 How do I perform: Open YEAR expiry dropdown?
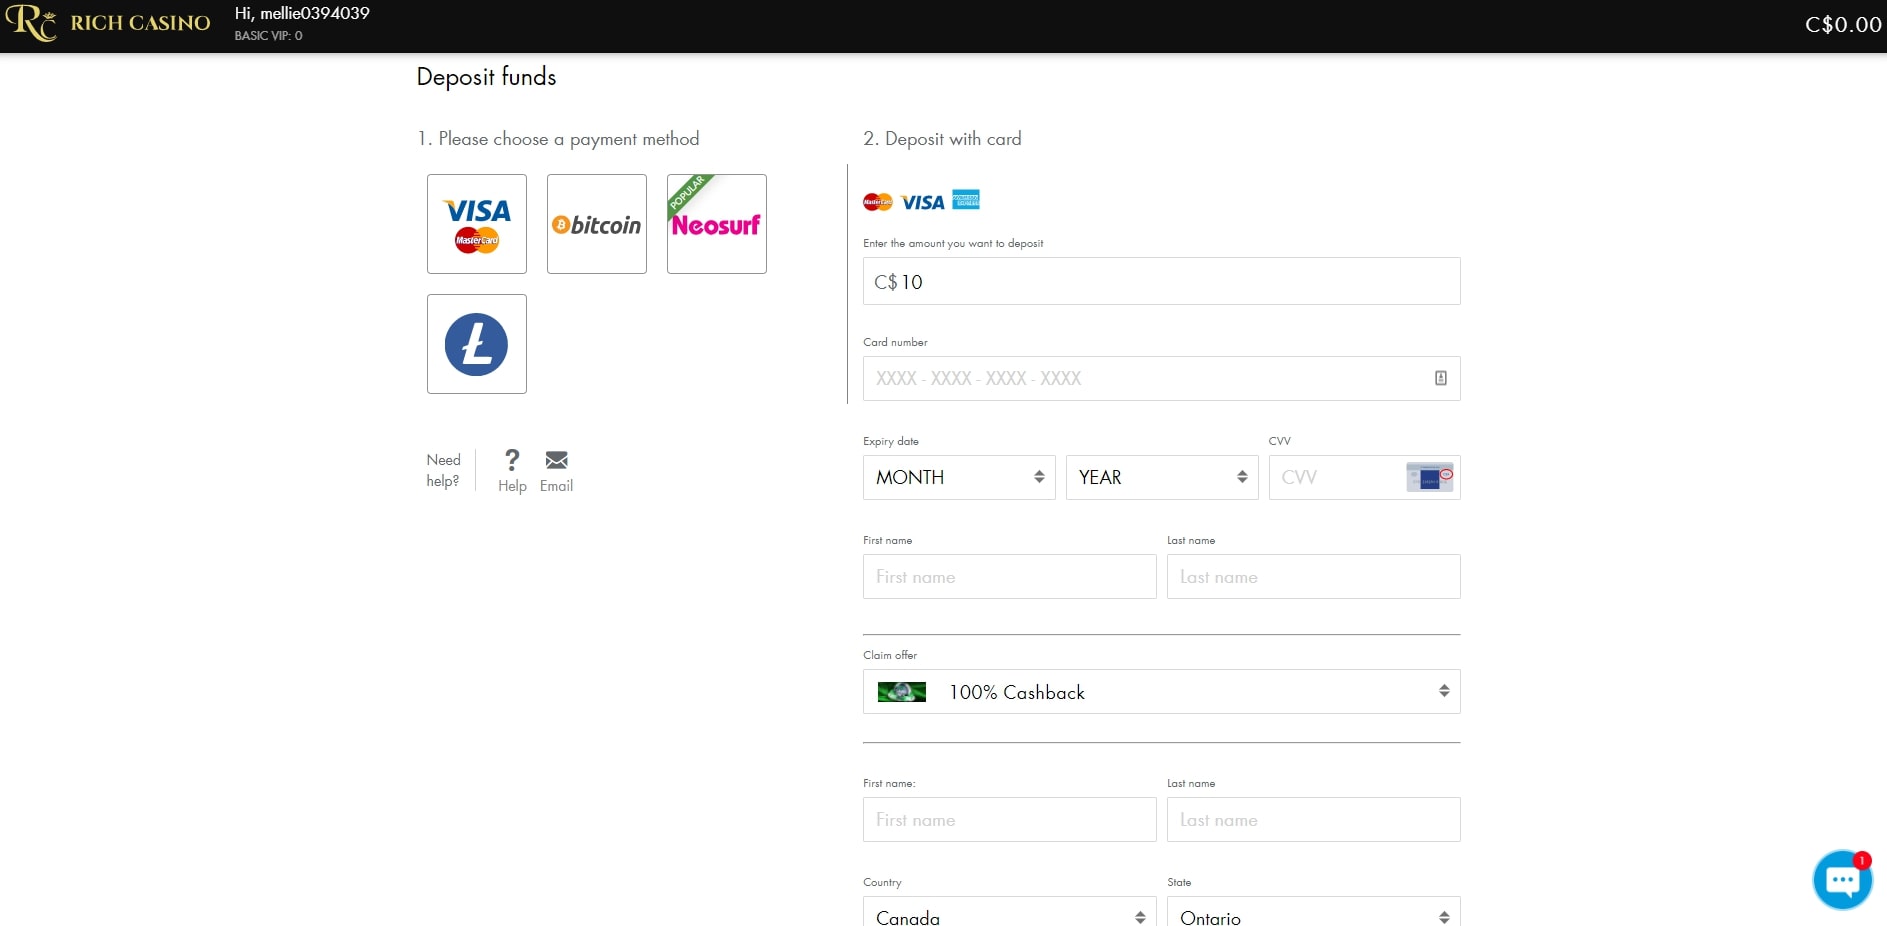pyautogui.click(x=1162, y=477)
